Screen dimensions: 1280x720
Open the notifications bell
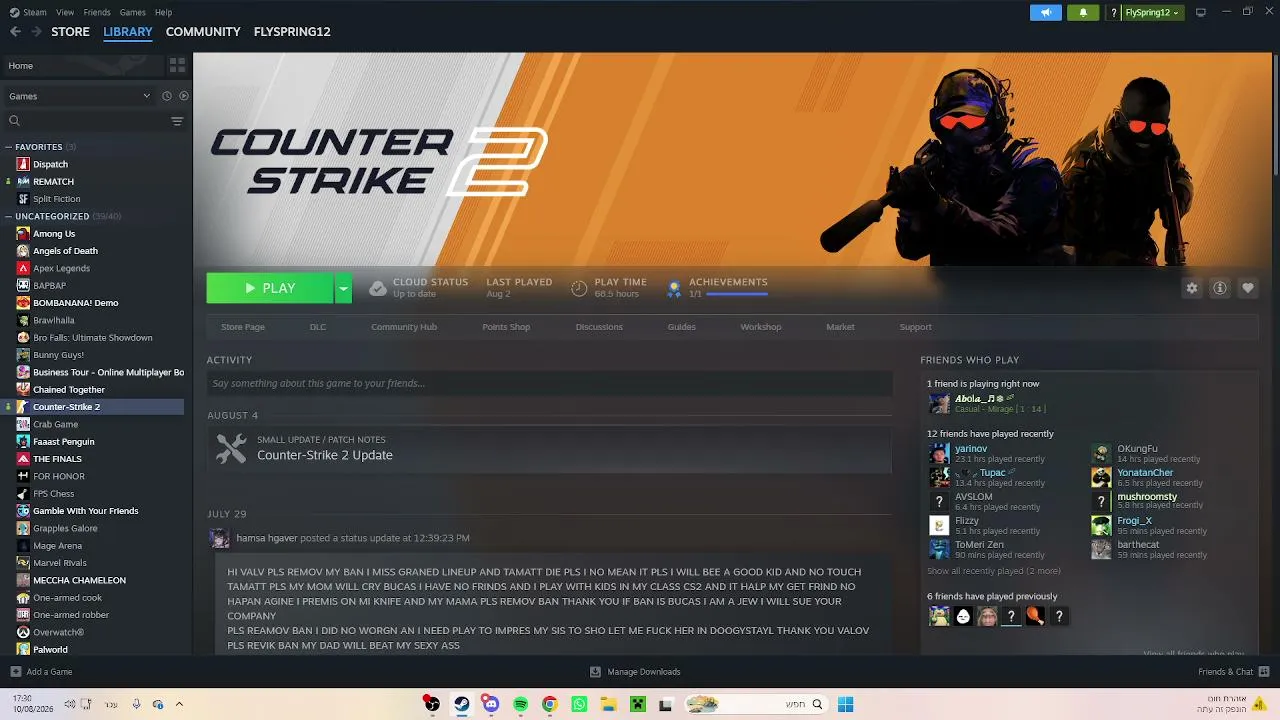click(x=1083, y=13)
